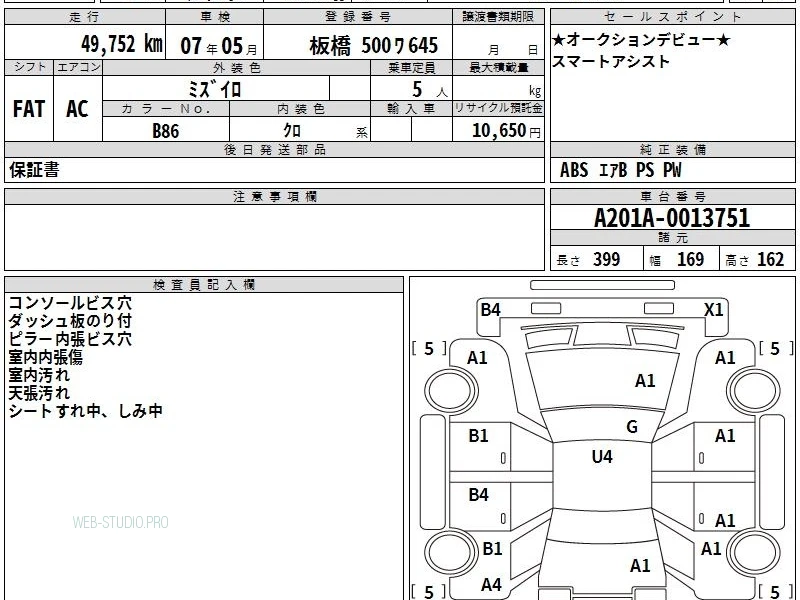Click the 登録番号 header cell
800x600 pixels.
coord(358,17)
